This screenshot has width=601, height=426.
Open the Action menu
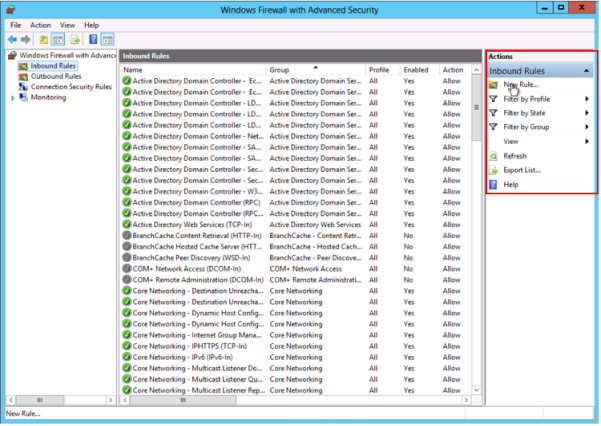(x=40, y=24)
